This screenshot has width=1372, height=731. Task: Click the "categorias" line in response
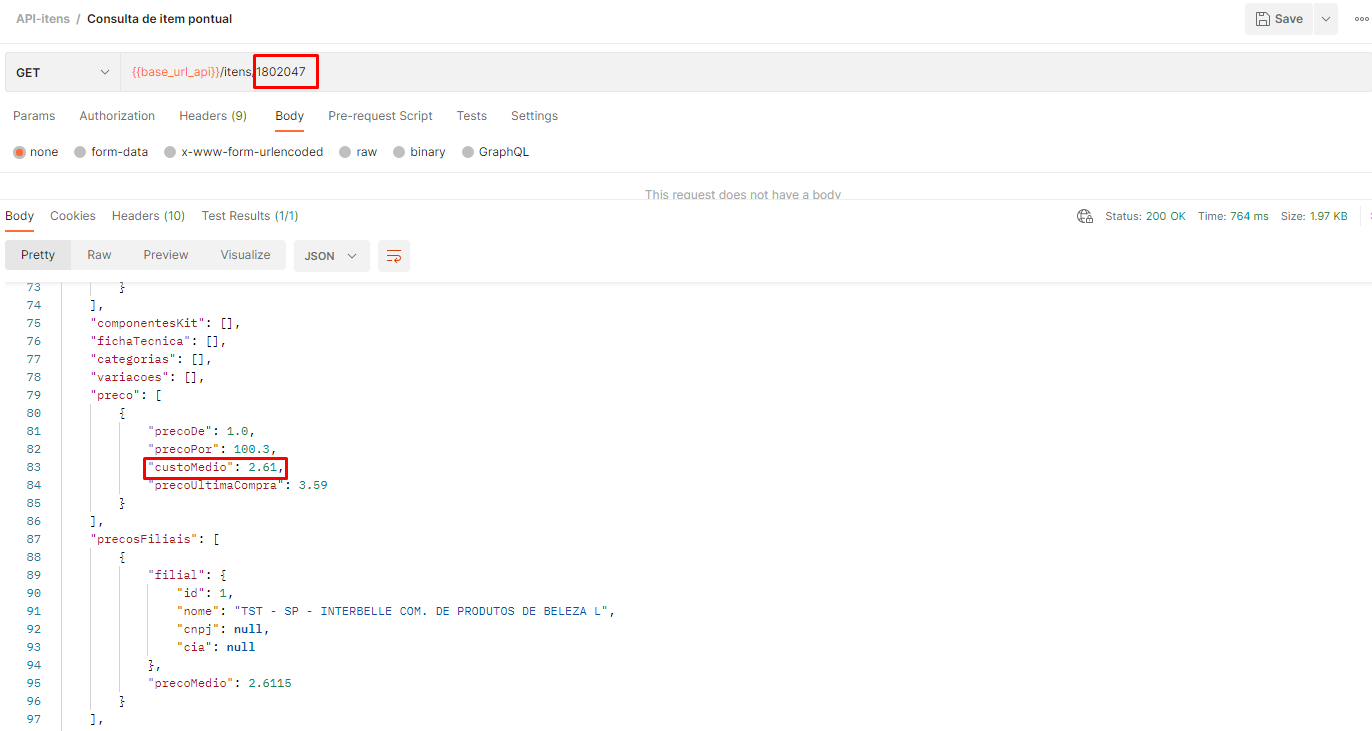150,359
